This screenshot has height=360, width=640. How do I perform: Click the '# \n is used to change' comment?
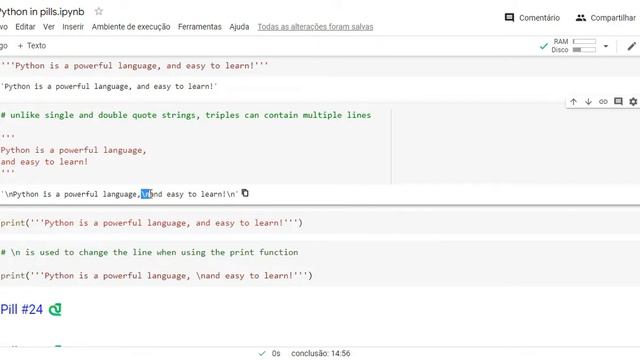[149, 252]
